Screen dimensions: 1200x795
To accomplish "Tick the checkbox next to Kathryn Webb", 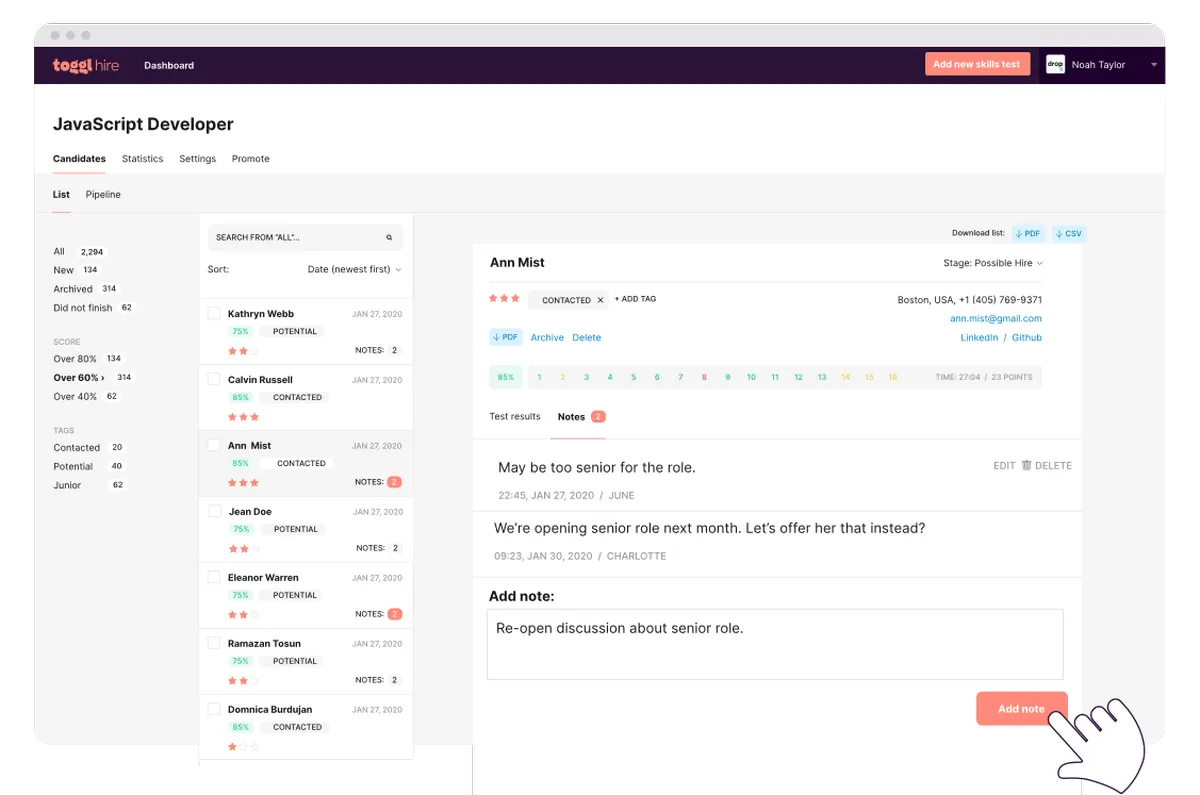I will pos(214,313).
